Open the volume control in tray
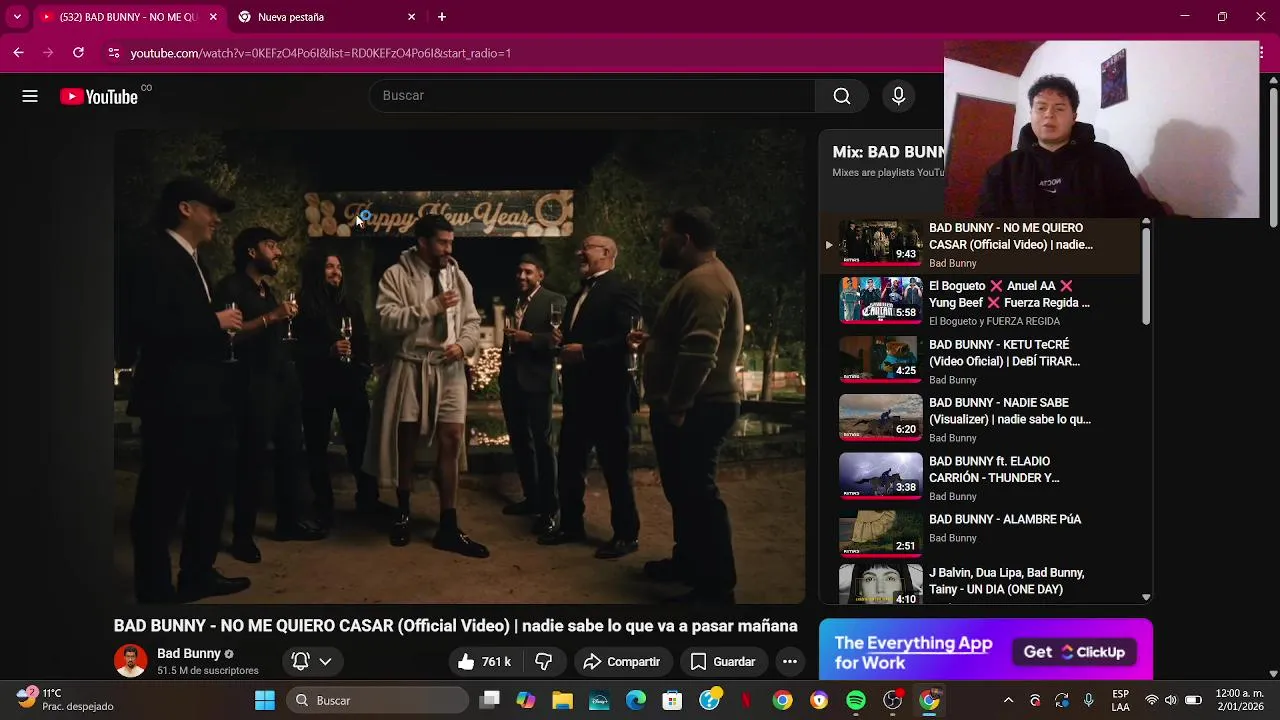The image size is (1280, 720). (x=1171, y=701)
